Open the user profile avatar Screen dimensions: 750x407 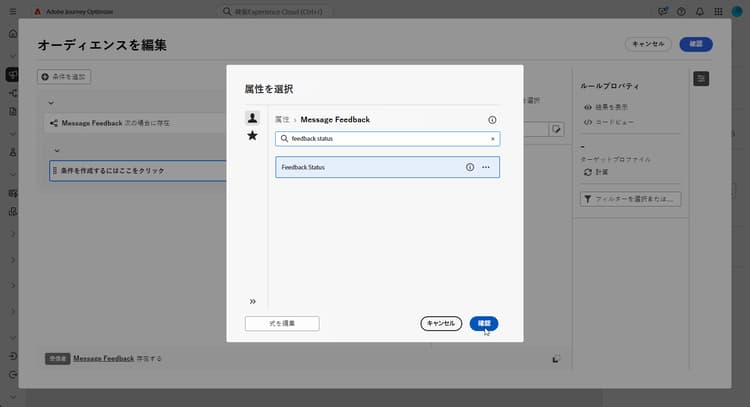[737, 11]
